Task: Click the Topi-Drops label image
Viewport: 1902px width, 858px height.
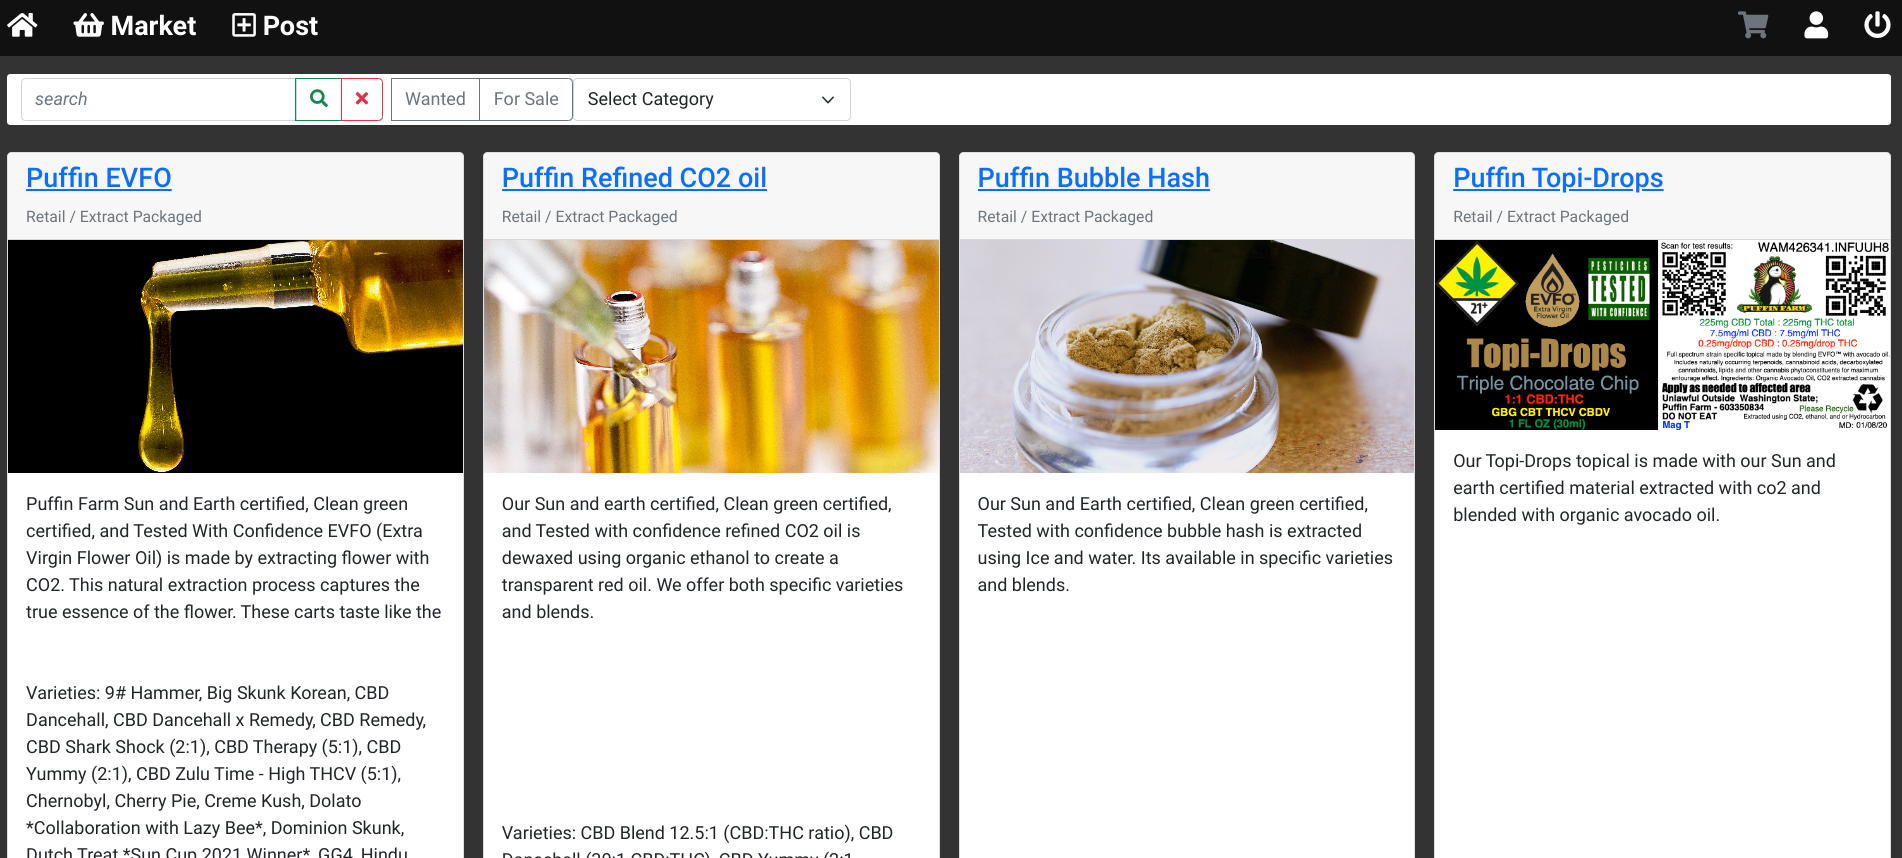Action: pyautogui.click(x=1662, y=335)
